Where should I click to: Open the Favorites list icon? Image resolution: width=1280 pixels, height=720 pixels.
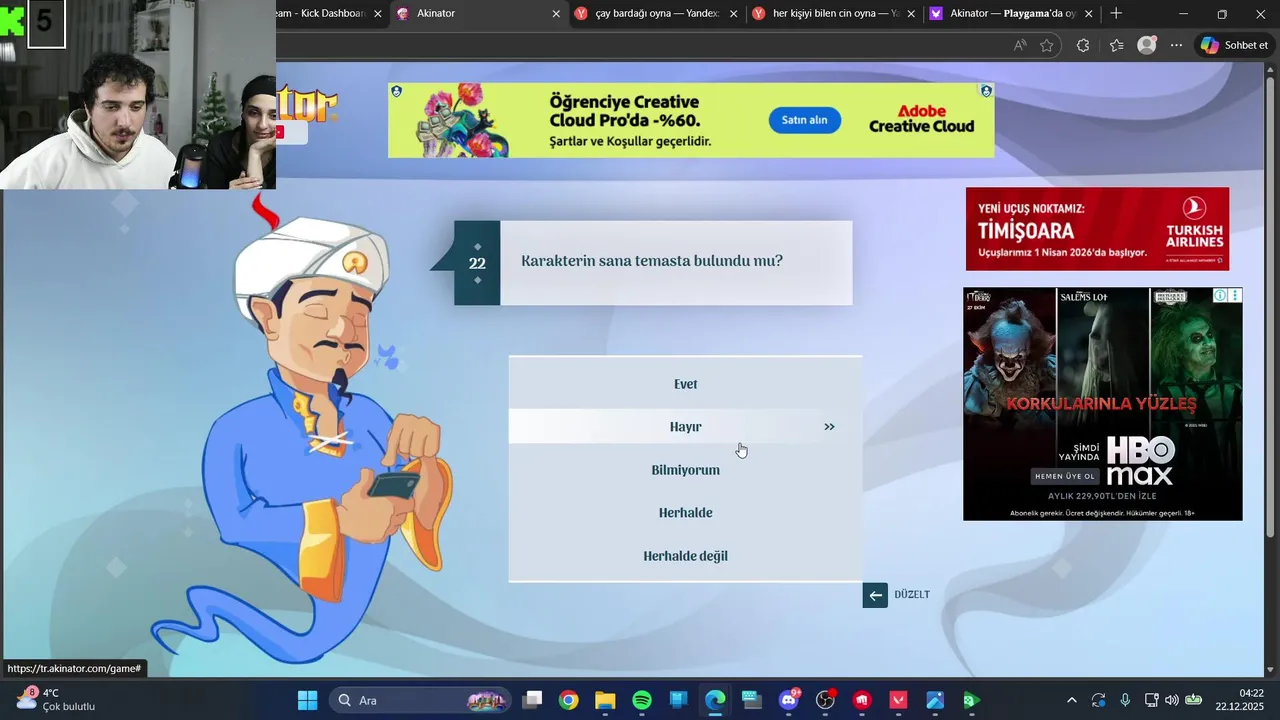[1116, 45]
